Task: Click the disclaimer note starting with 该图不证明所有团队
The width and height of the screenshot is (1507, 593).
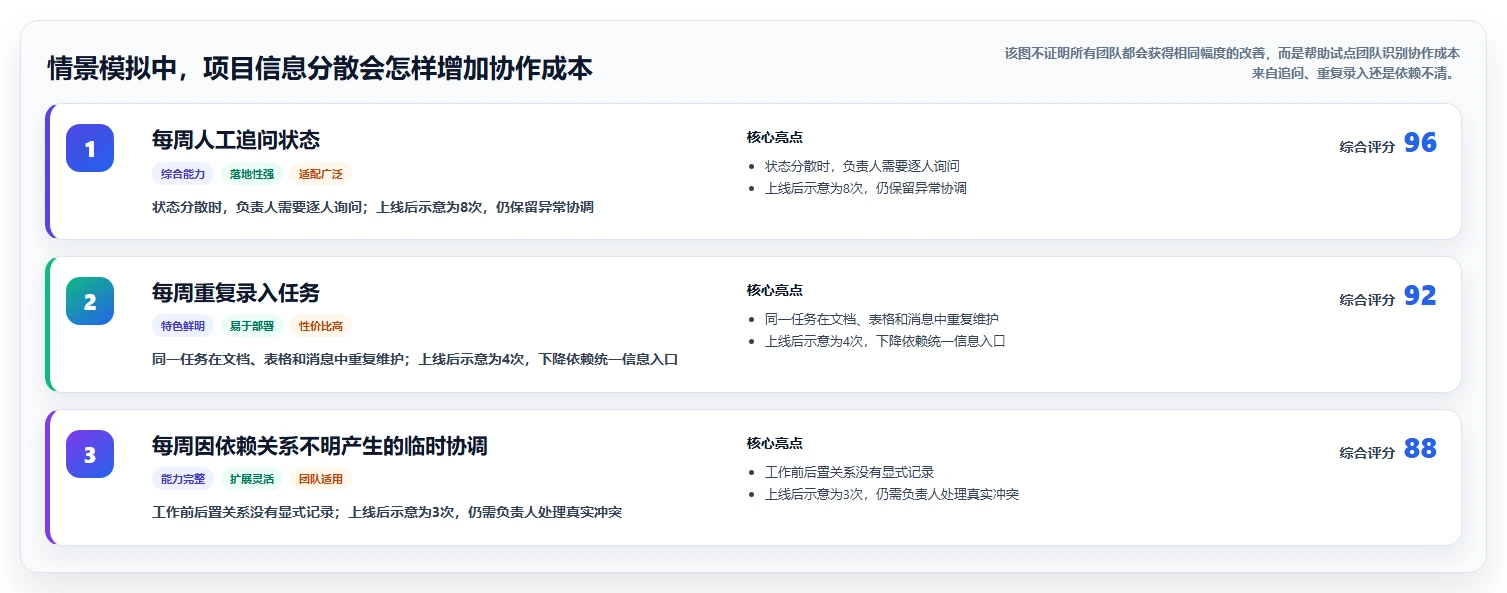Action: coord(1232,63)
